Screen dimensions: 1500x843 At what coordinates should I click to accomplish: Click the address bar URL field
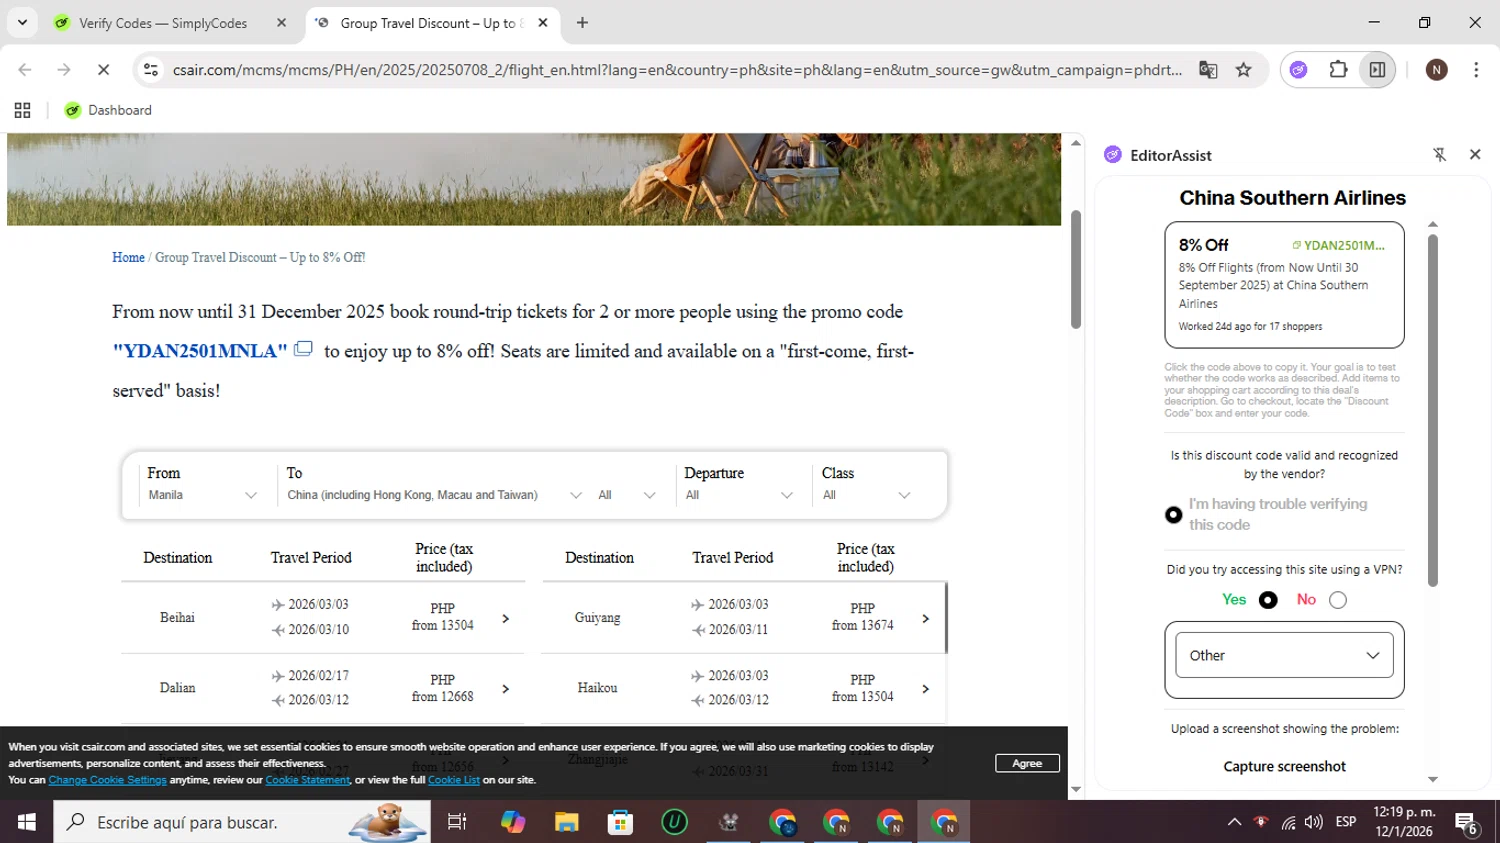click(677, 70)
